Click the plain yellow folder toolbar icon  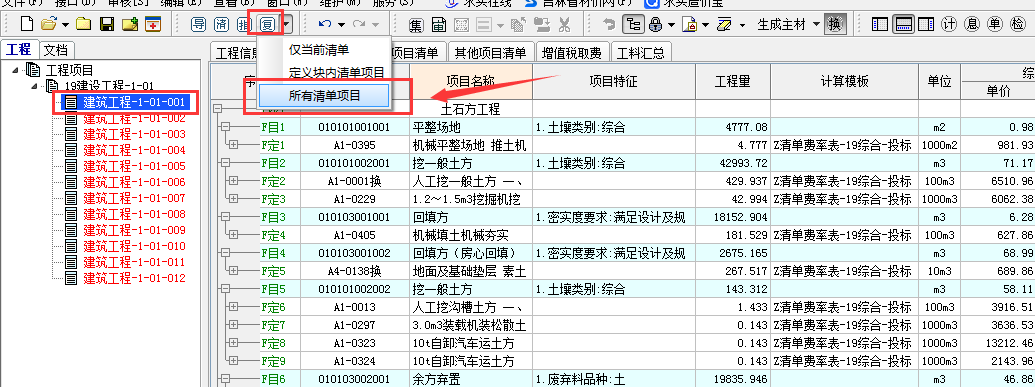(83, 25)
